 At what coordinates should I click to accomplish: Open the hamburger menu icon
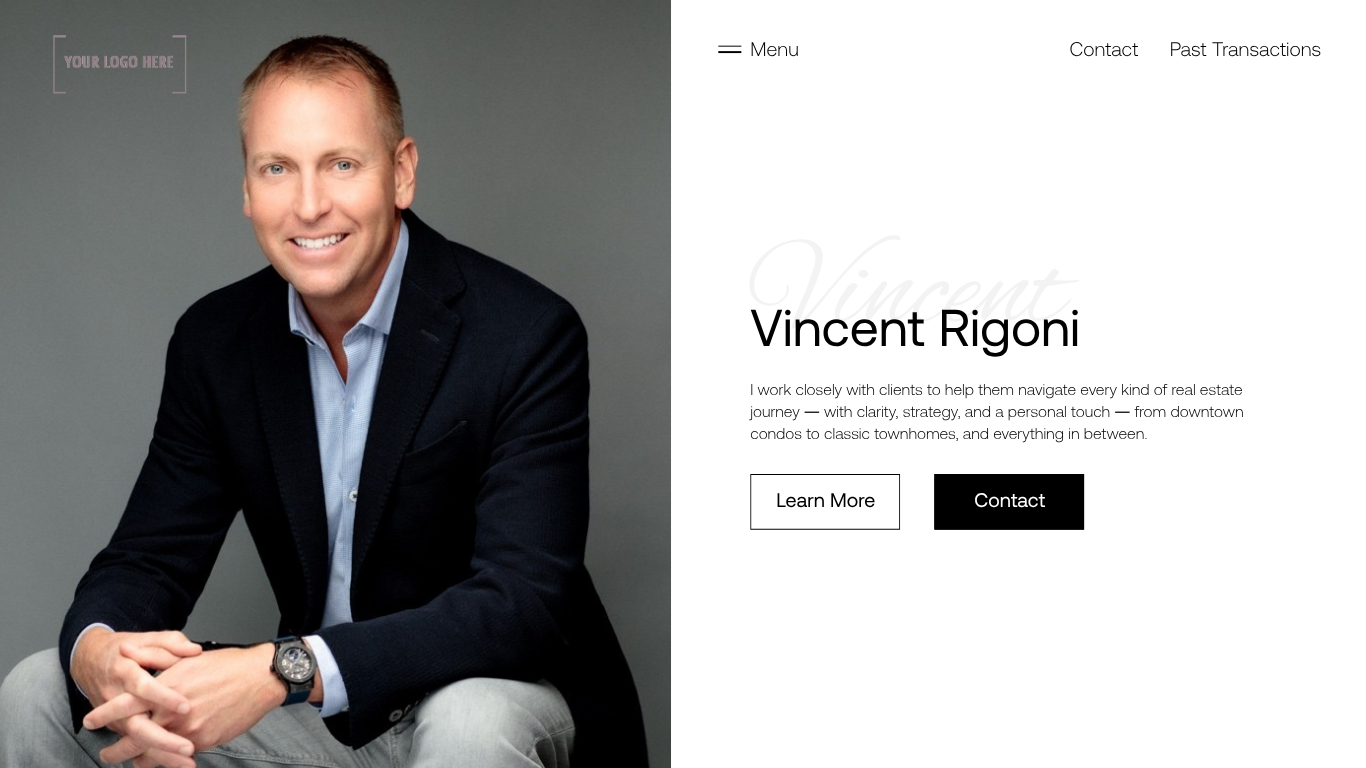coord(729,49)
